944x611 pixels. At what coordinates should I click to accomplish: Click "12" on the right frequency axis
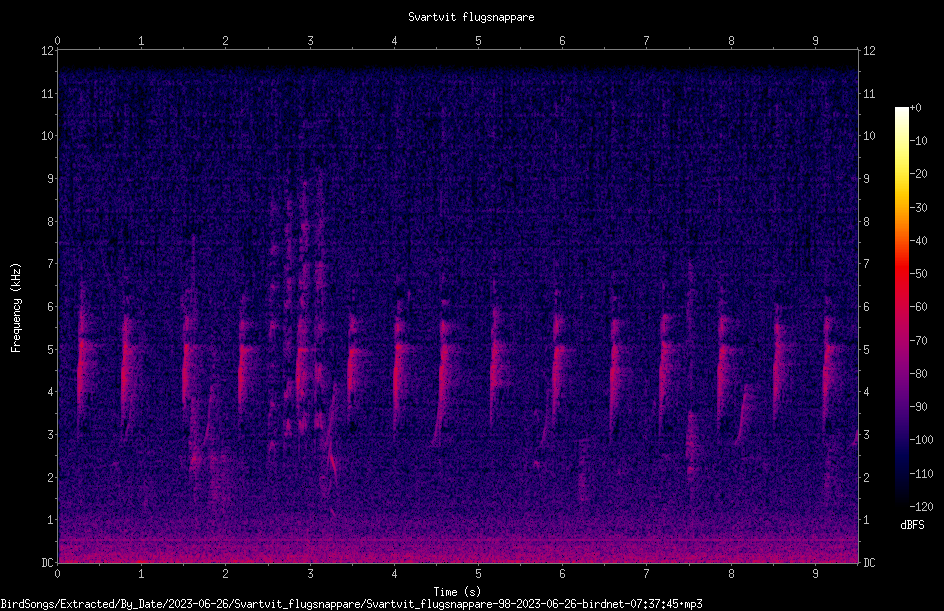(869, 51)
